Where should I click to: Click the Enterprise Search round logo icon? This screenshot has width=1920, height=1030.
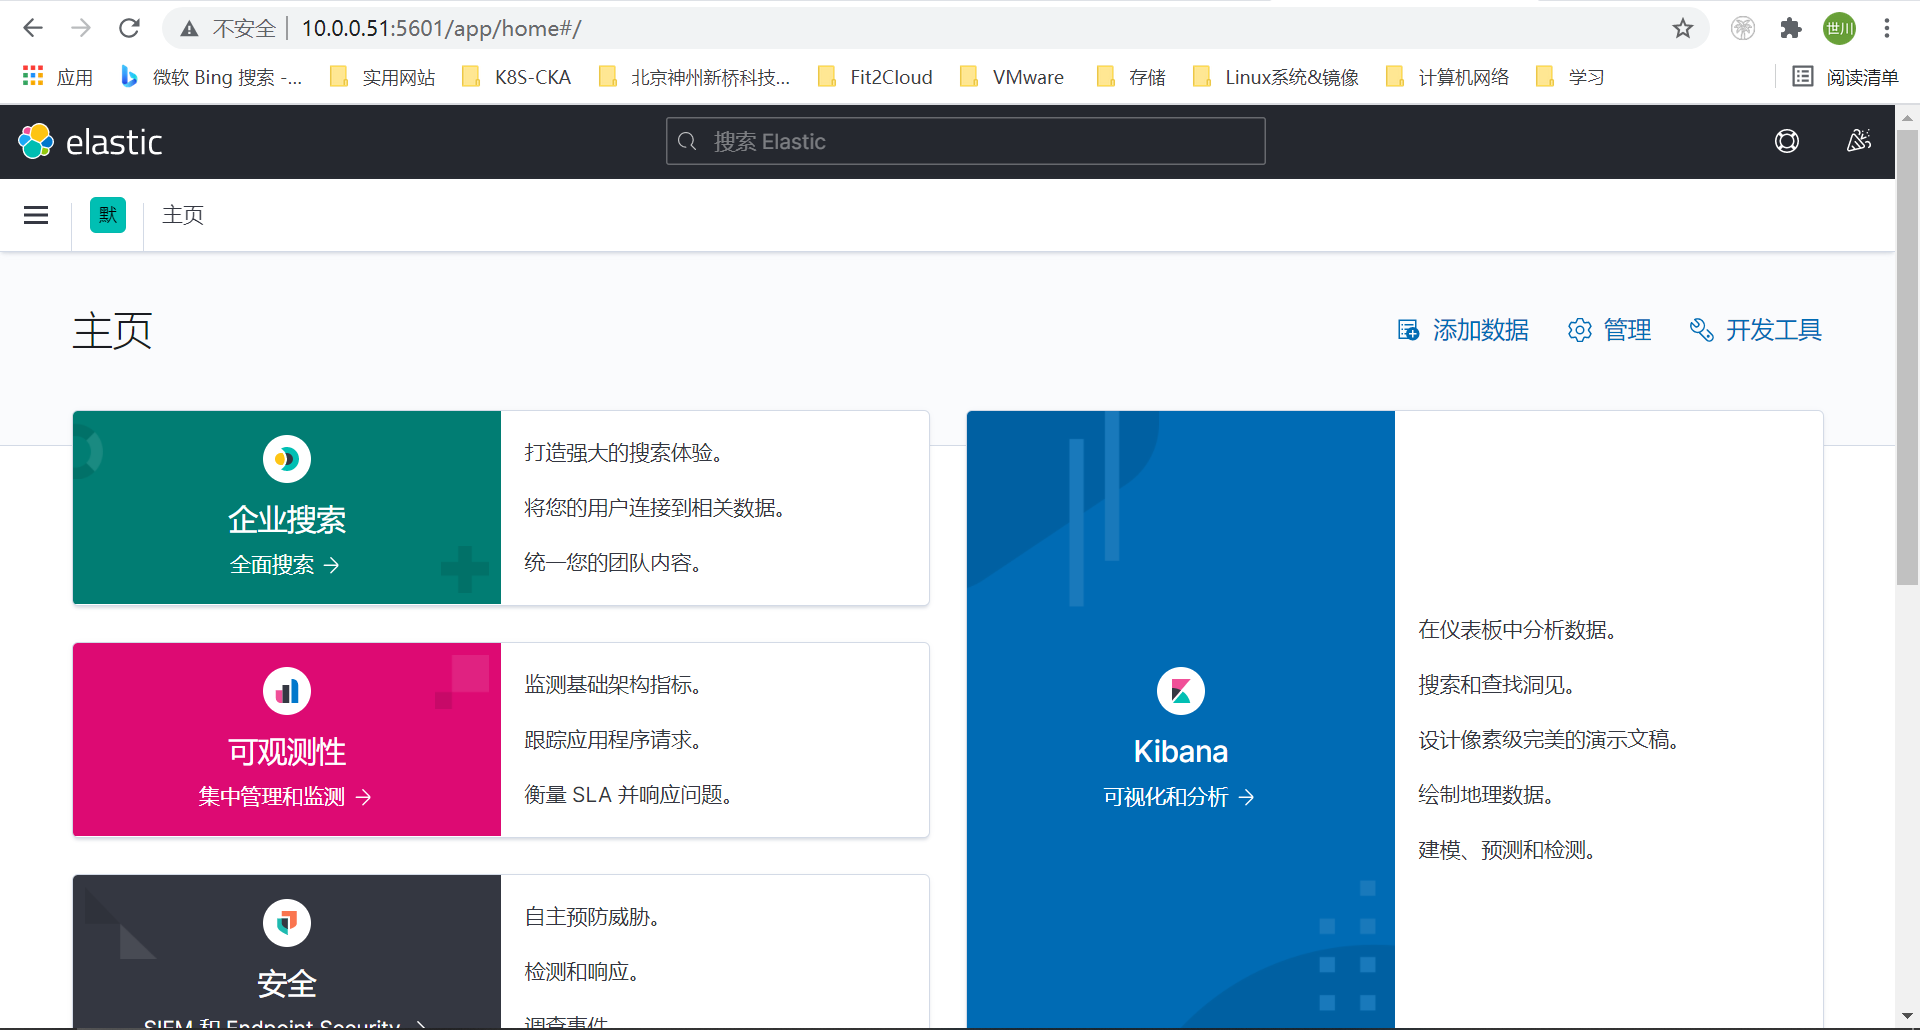[287, 459]
